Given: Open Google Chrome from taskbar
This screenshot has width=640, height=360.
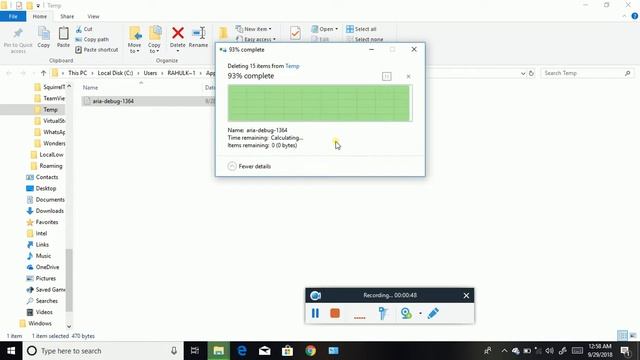Looking at the screenshot, I should tap(311, 351).
